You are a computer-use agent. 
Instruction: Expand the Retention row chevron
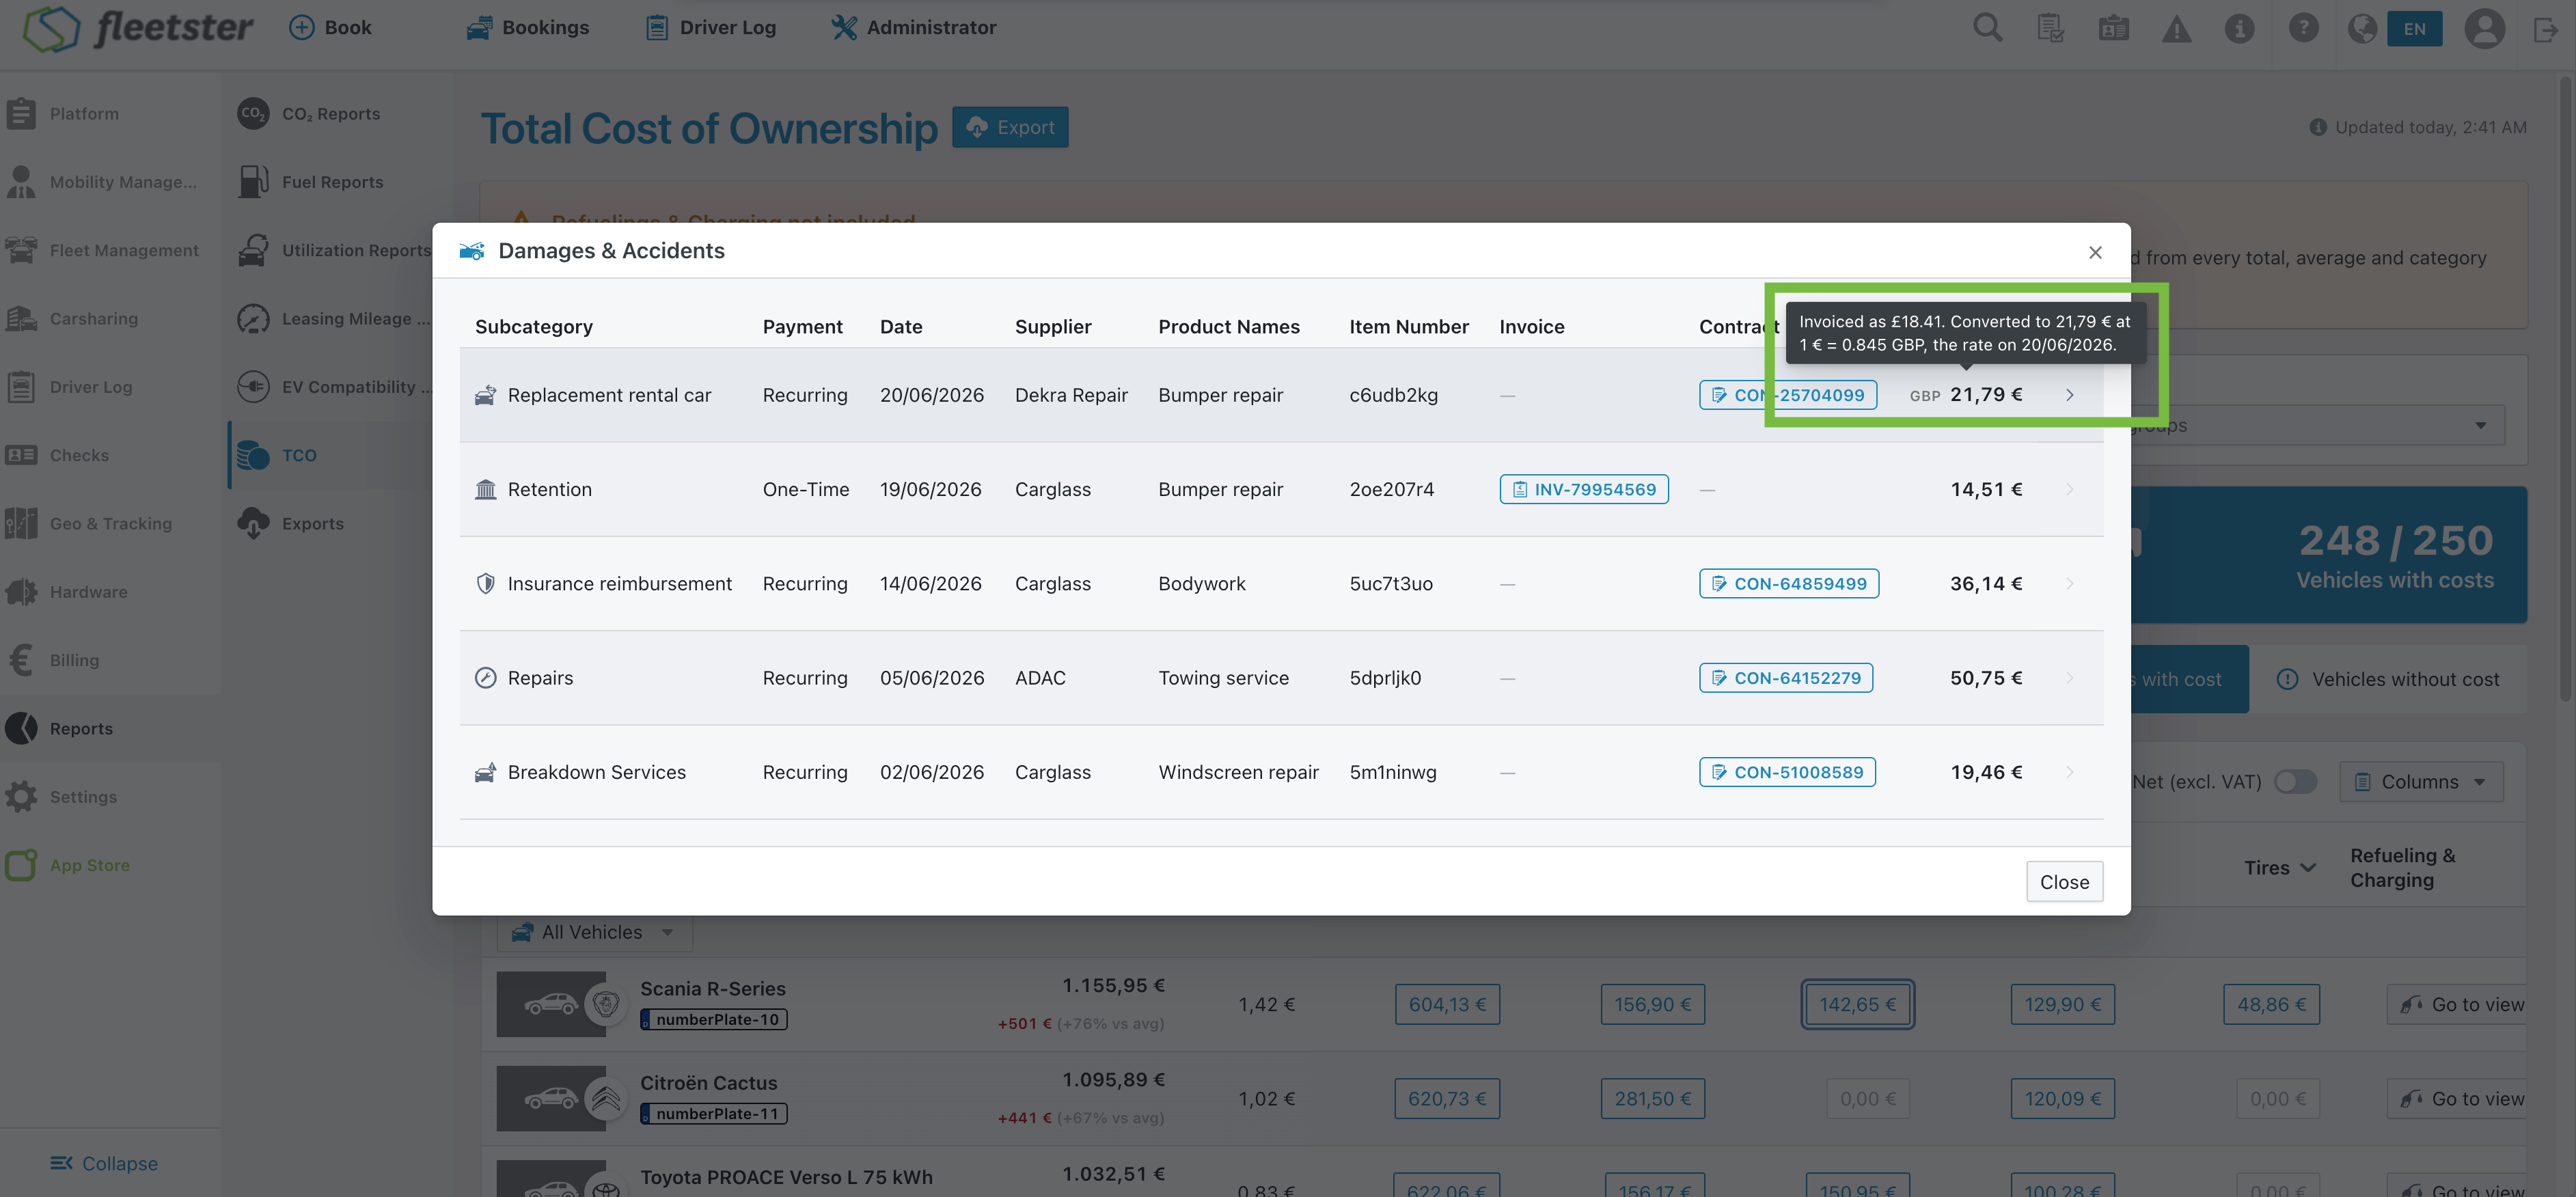(x=2069, y=490)
